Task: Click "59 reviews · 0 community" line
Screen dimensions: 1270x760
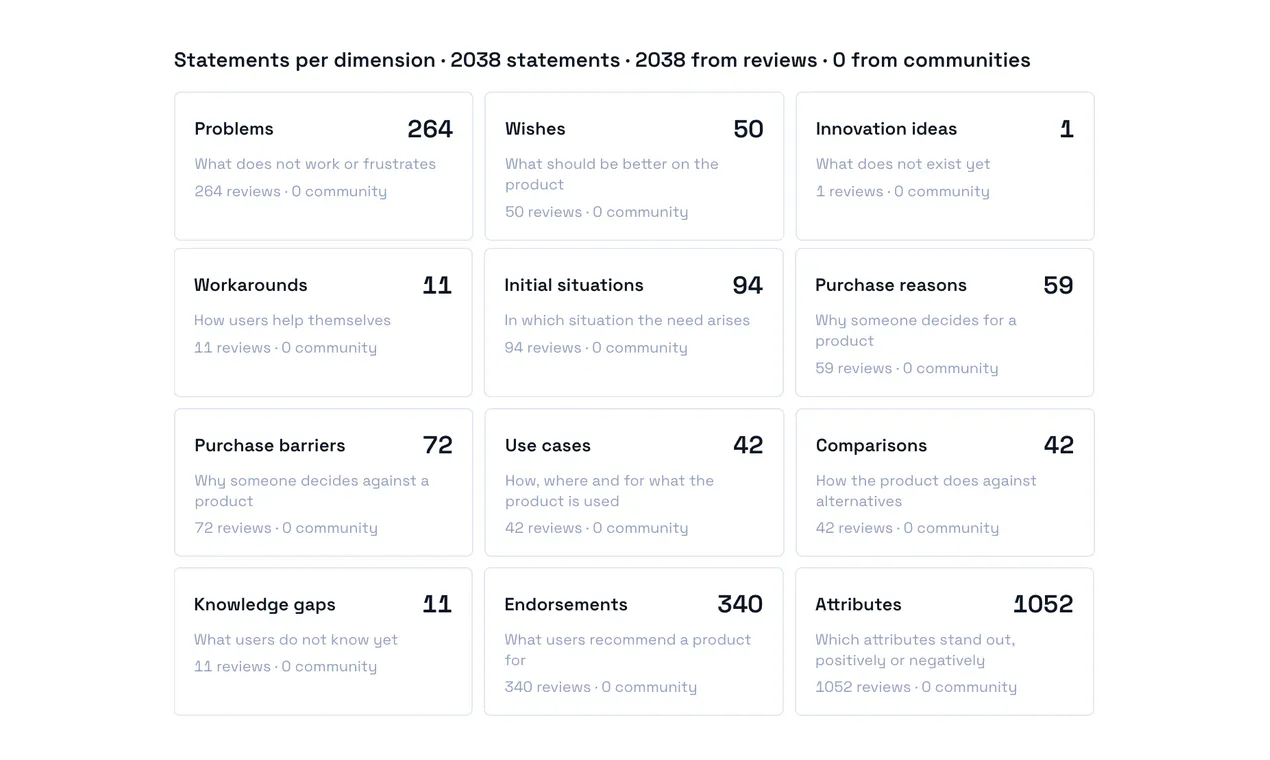Action: [x=907, y=368]
